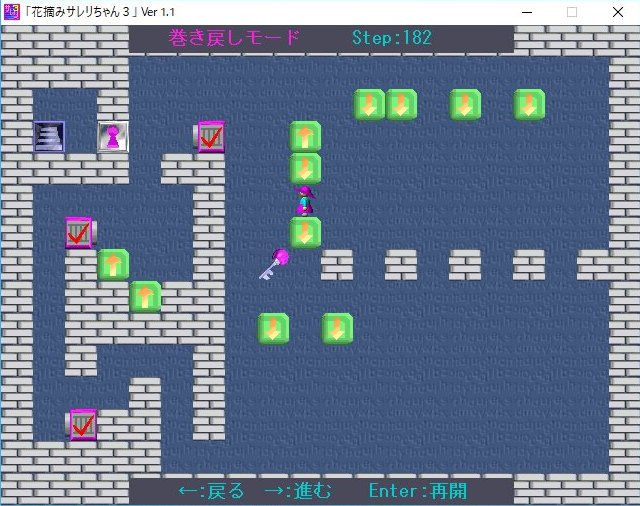
Task: Click the silver key with pink handle
Action: pos(273,264)
